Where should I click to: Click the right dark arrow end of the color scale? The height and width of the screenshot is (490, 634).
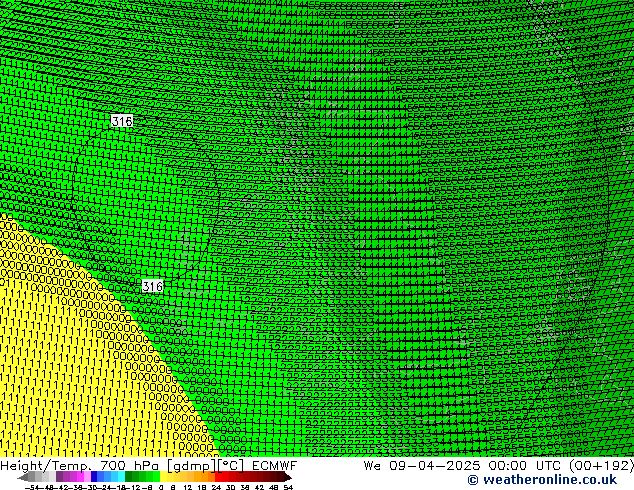(x=287, y=477)
